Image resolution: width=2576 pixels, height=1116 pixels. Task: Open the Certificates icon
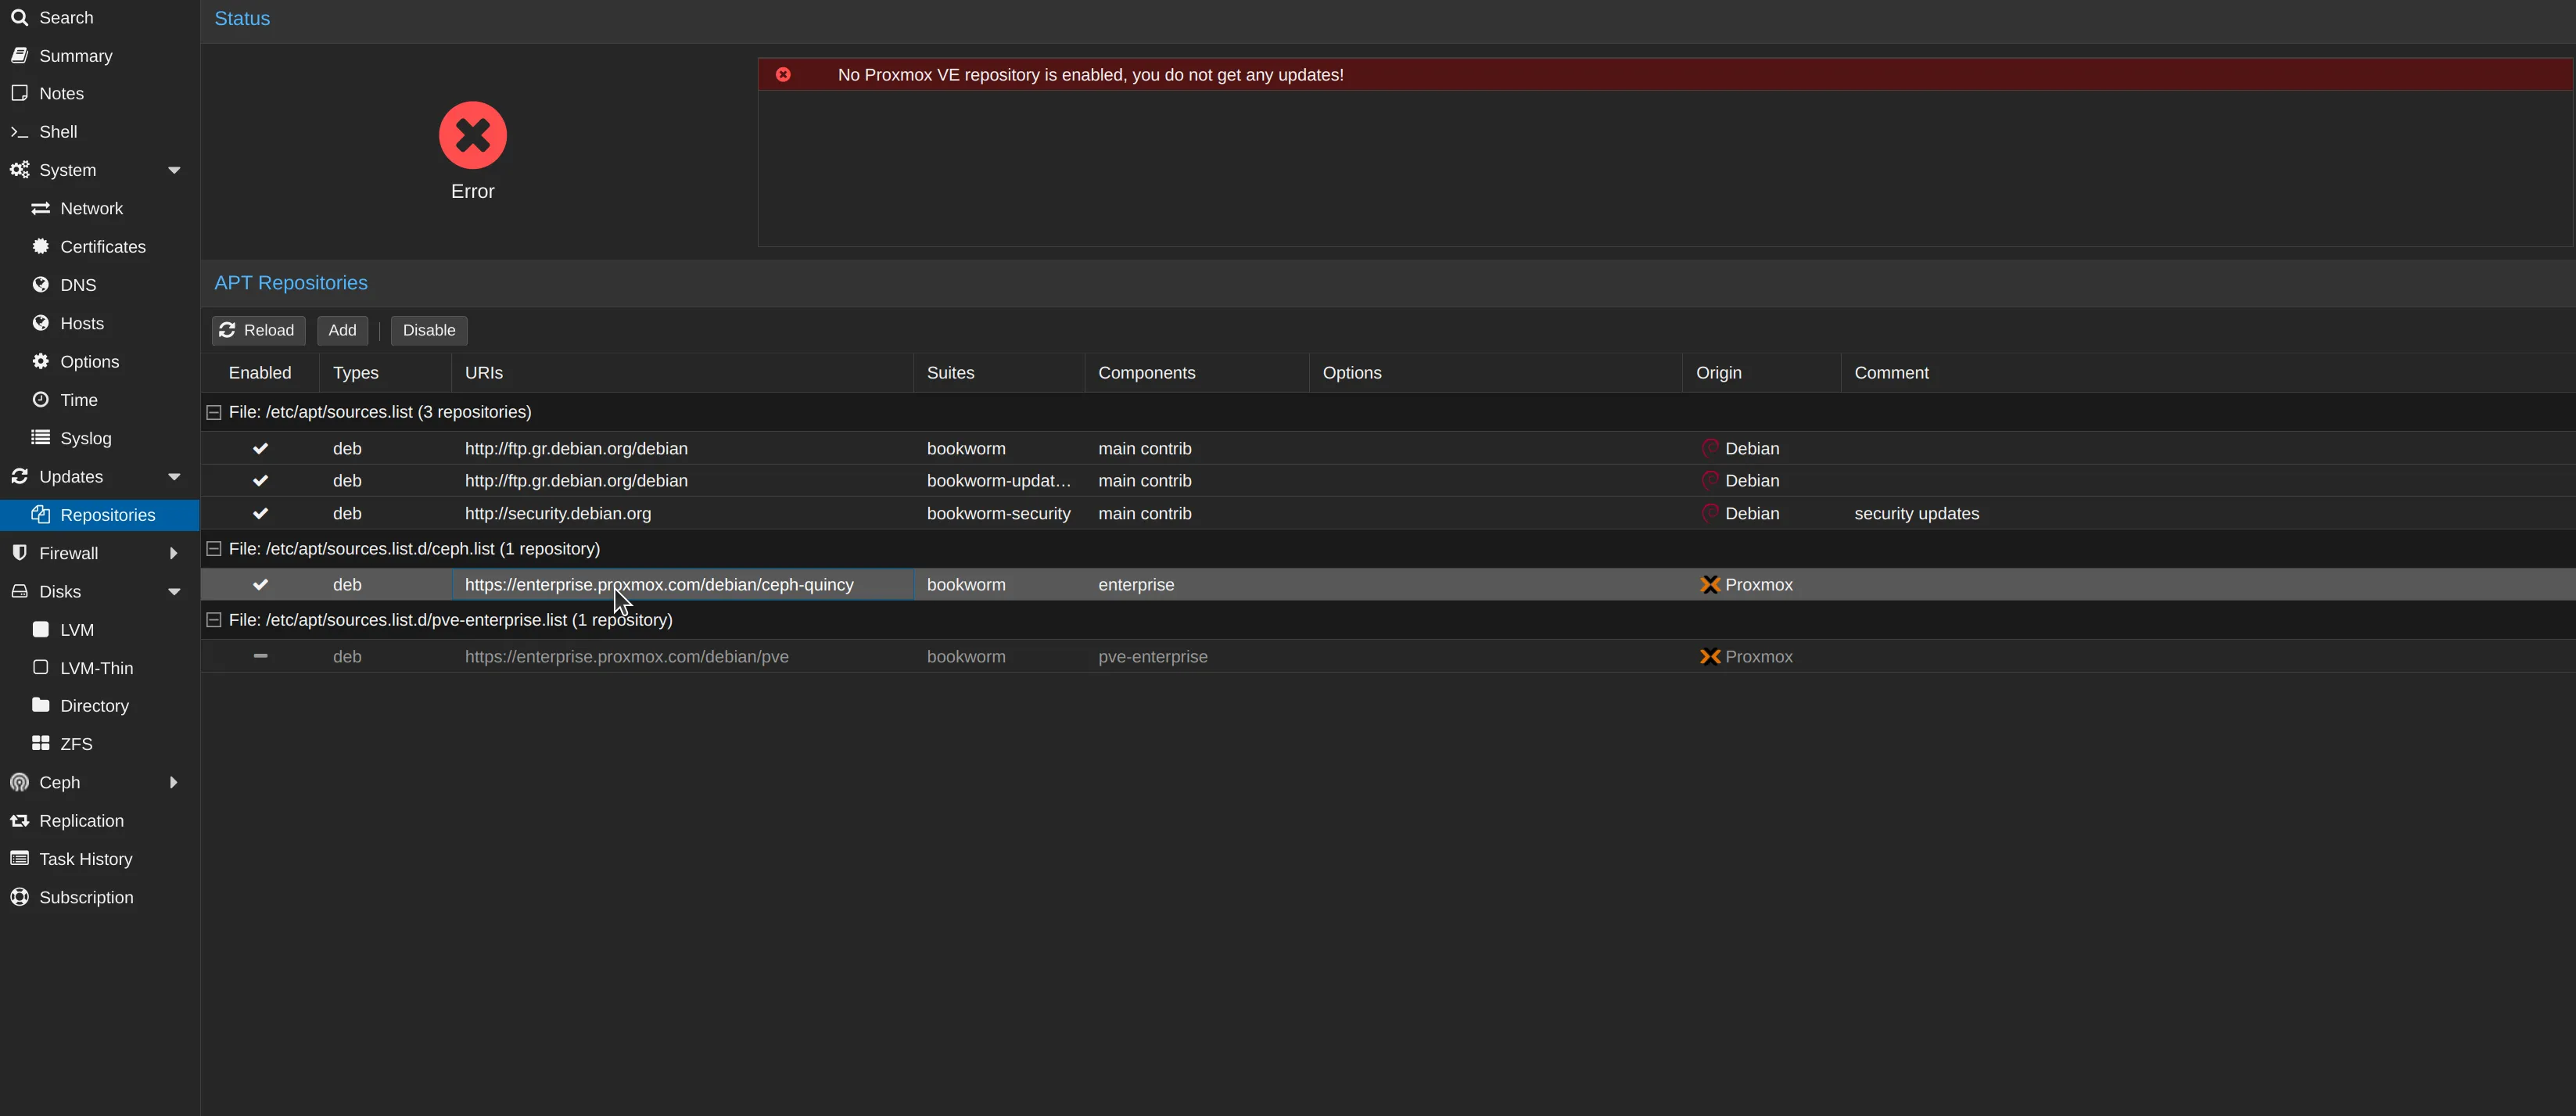pos(41,246)
